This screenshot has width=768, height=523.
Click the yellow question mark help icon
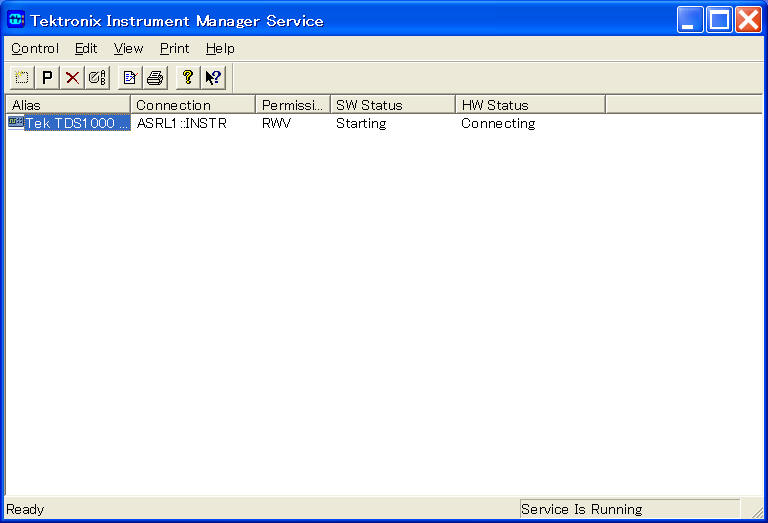coord(187,77)
